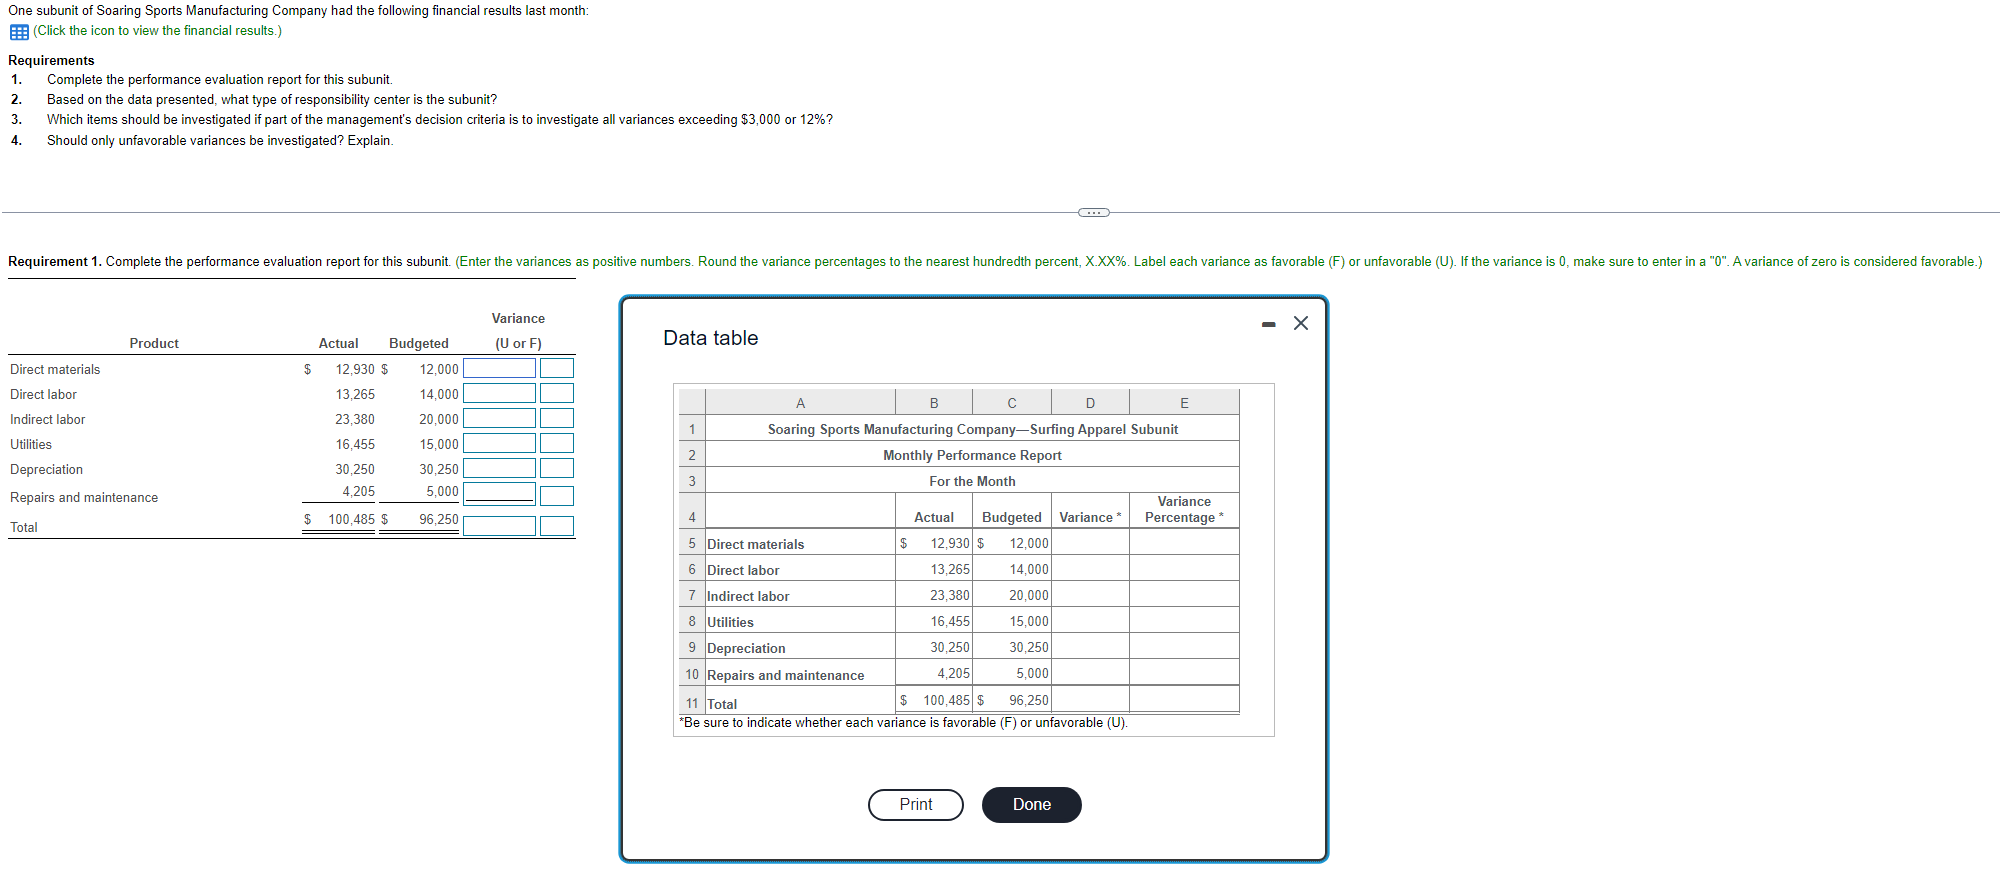Click row 9 Depreciation label in data table
This screenshot has width=2000, height=873.
click(x=746, y=648)
